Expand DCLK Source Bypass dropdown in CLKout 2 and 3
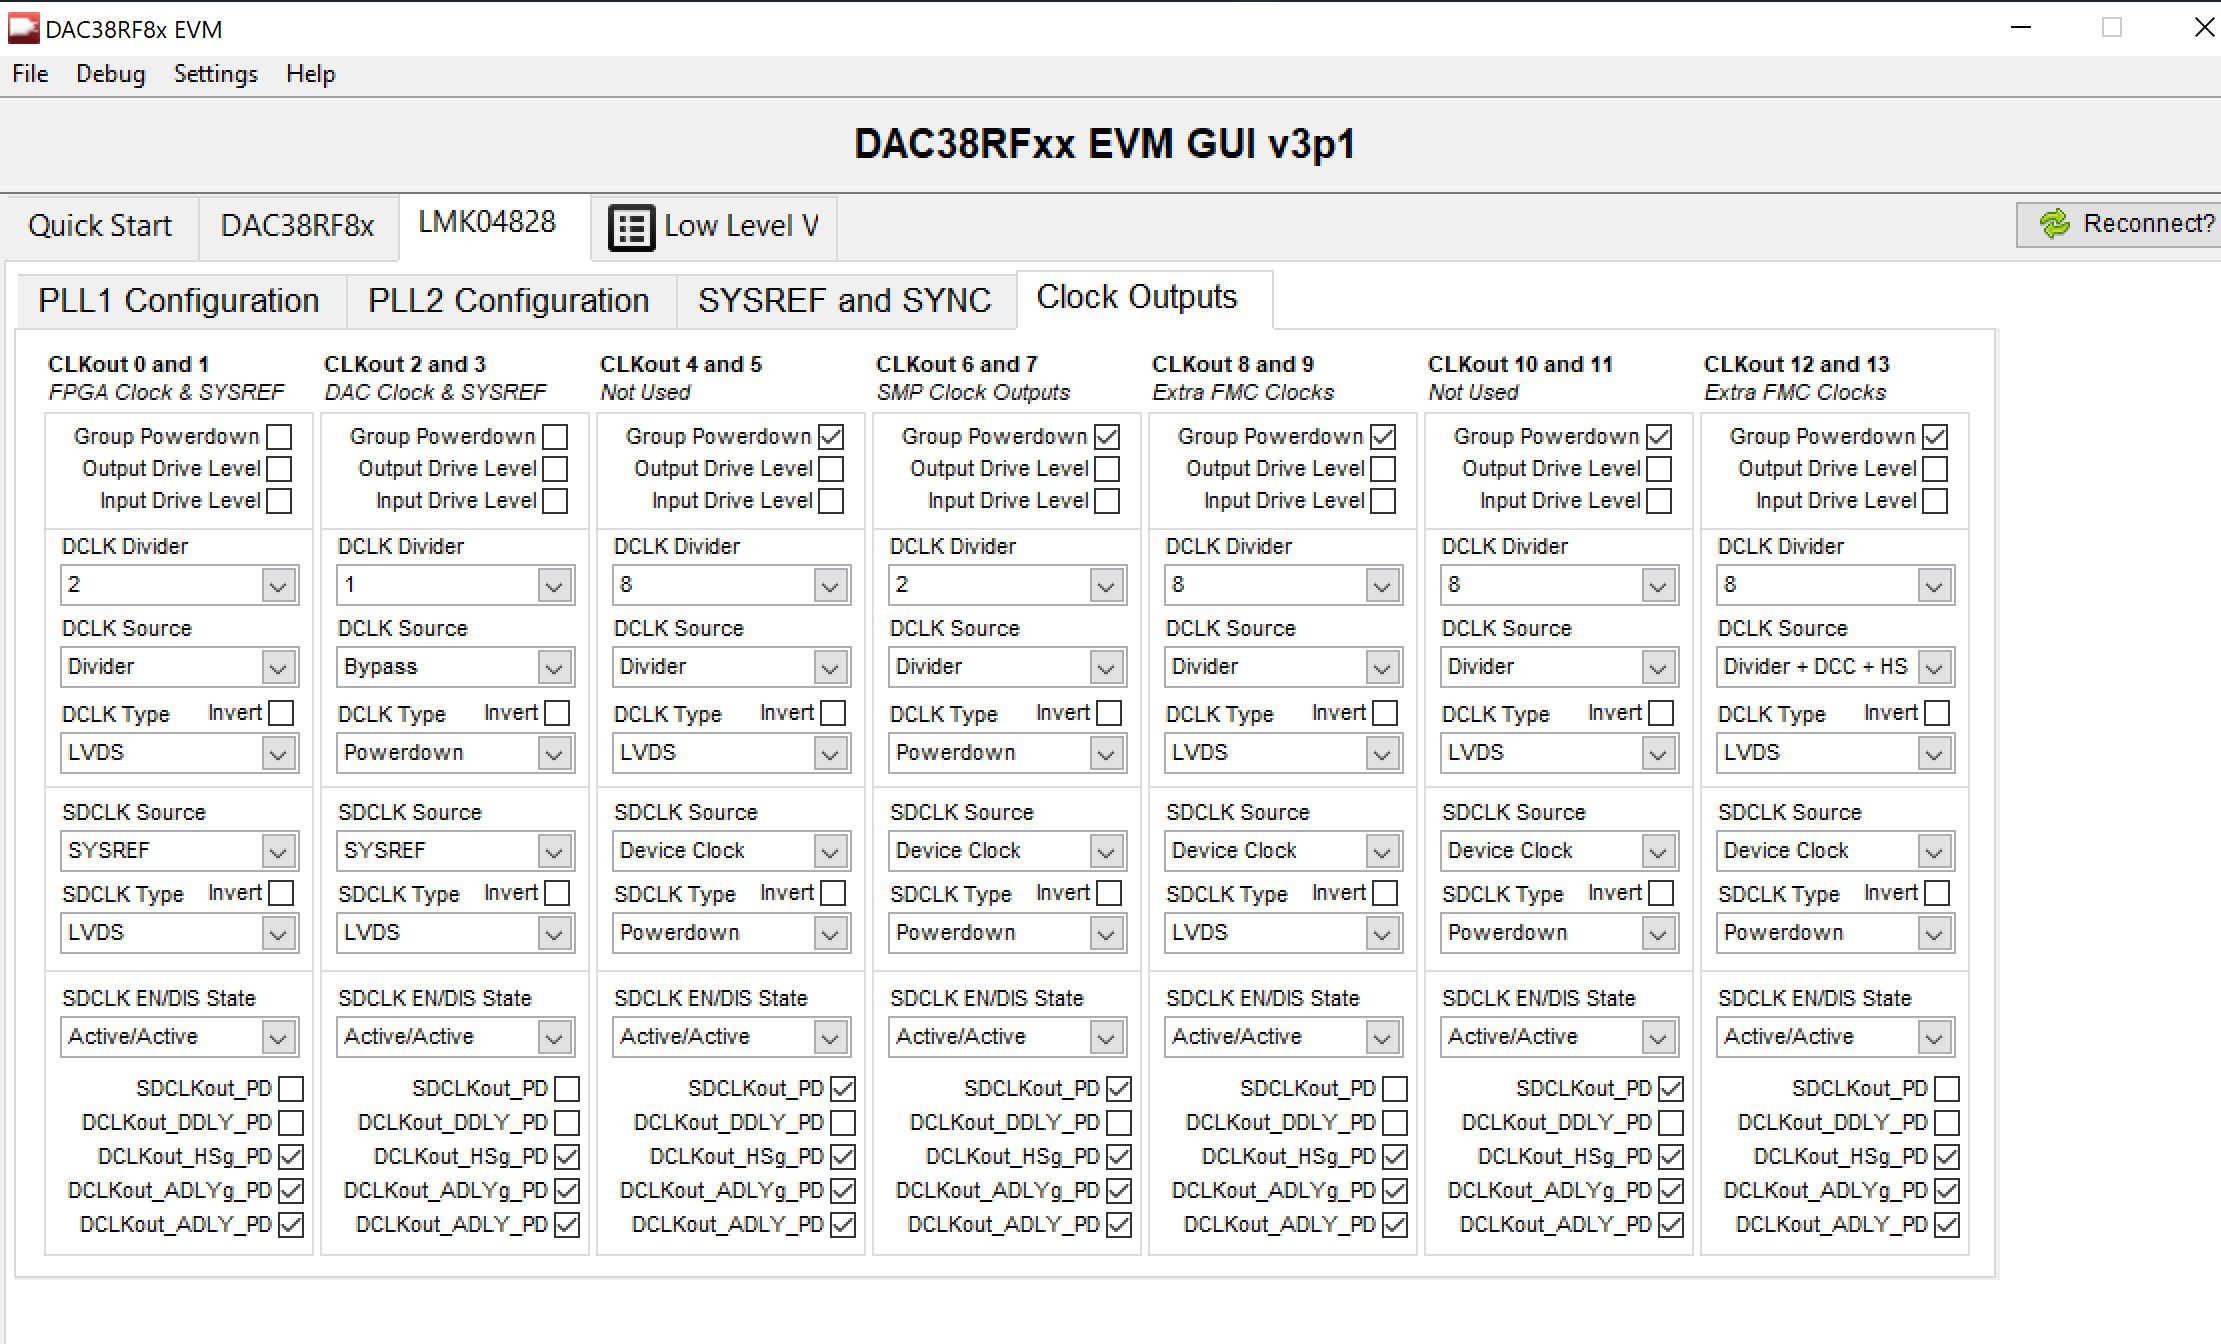 click(x=554, y=668)
